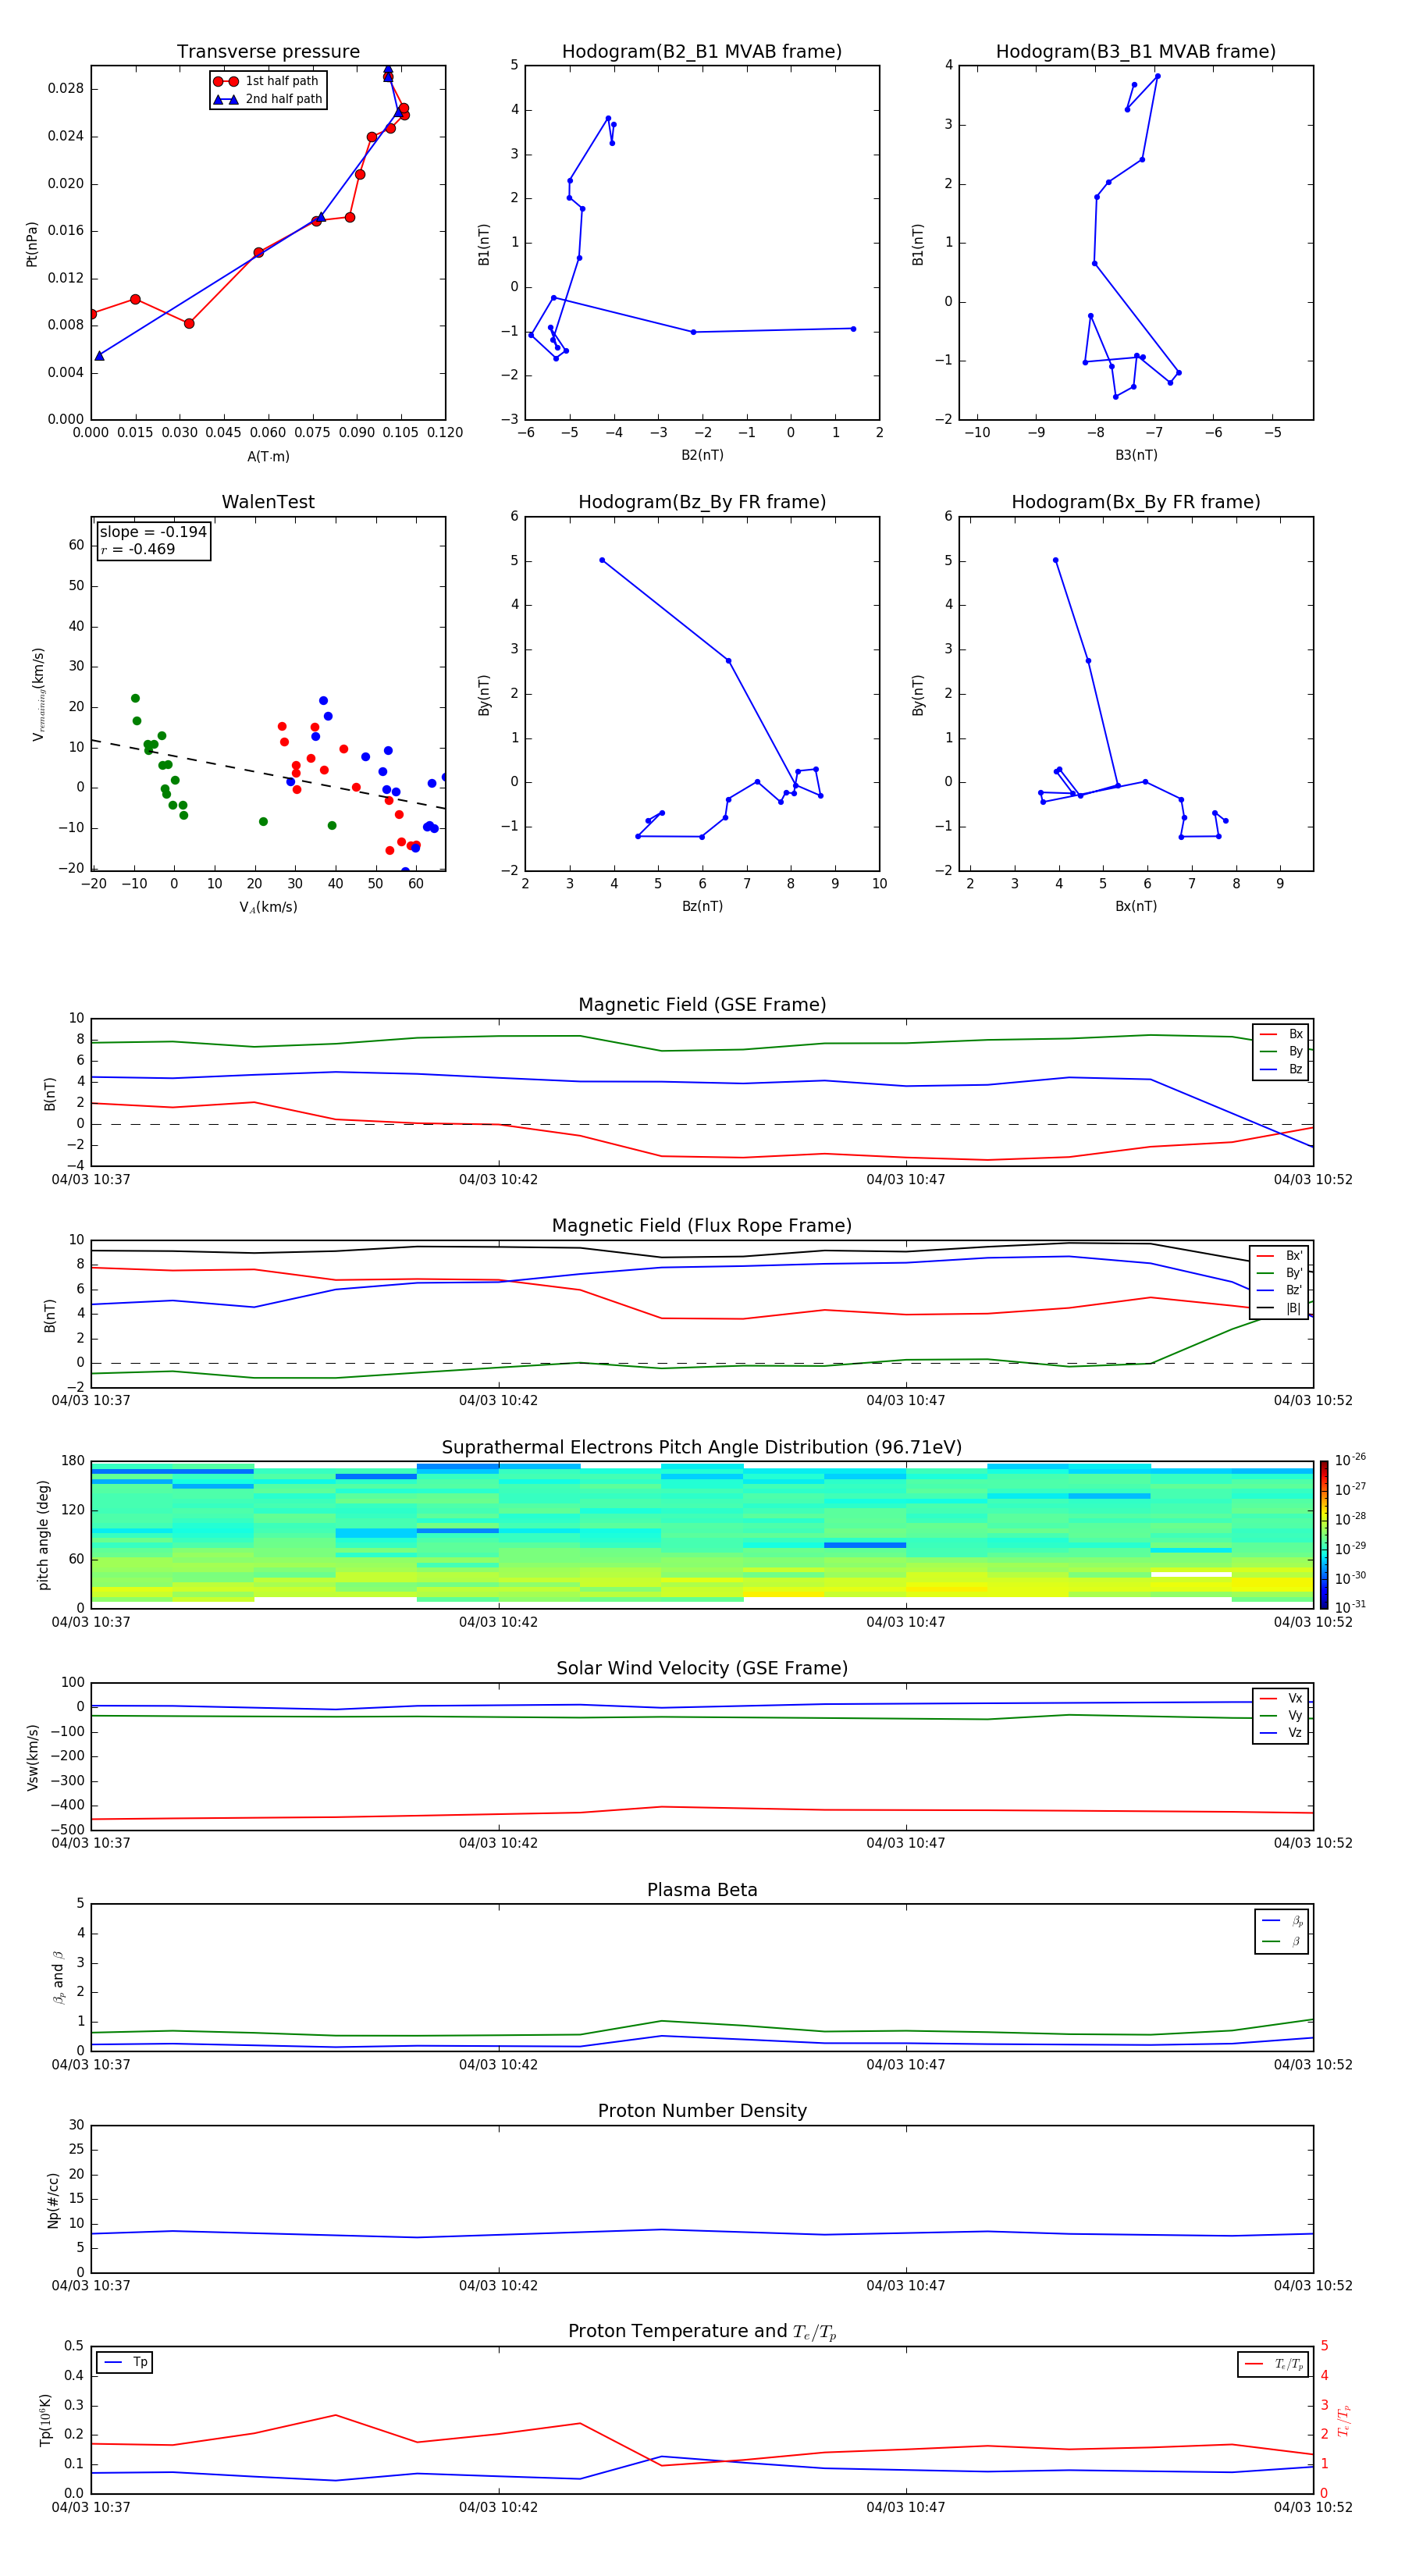
Task: Click the pitch angle color scale bar
Action: (x=1323, y=1535)
